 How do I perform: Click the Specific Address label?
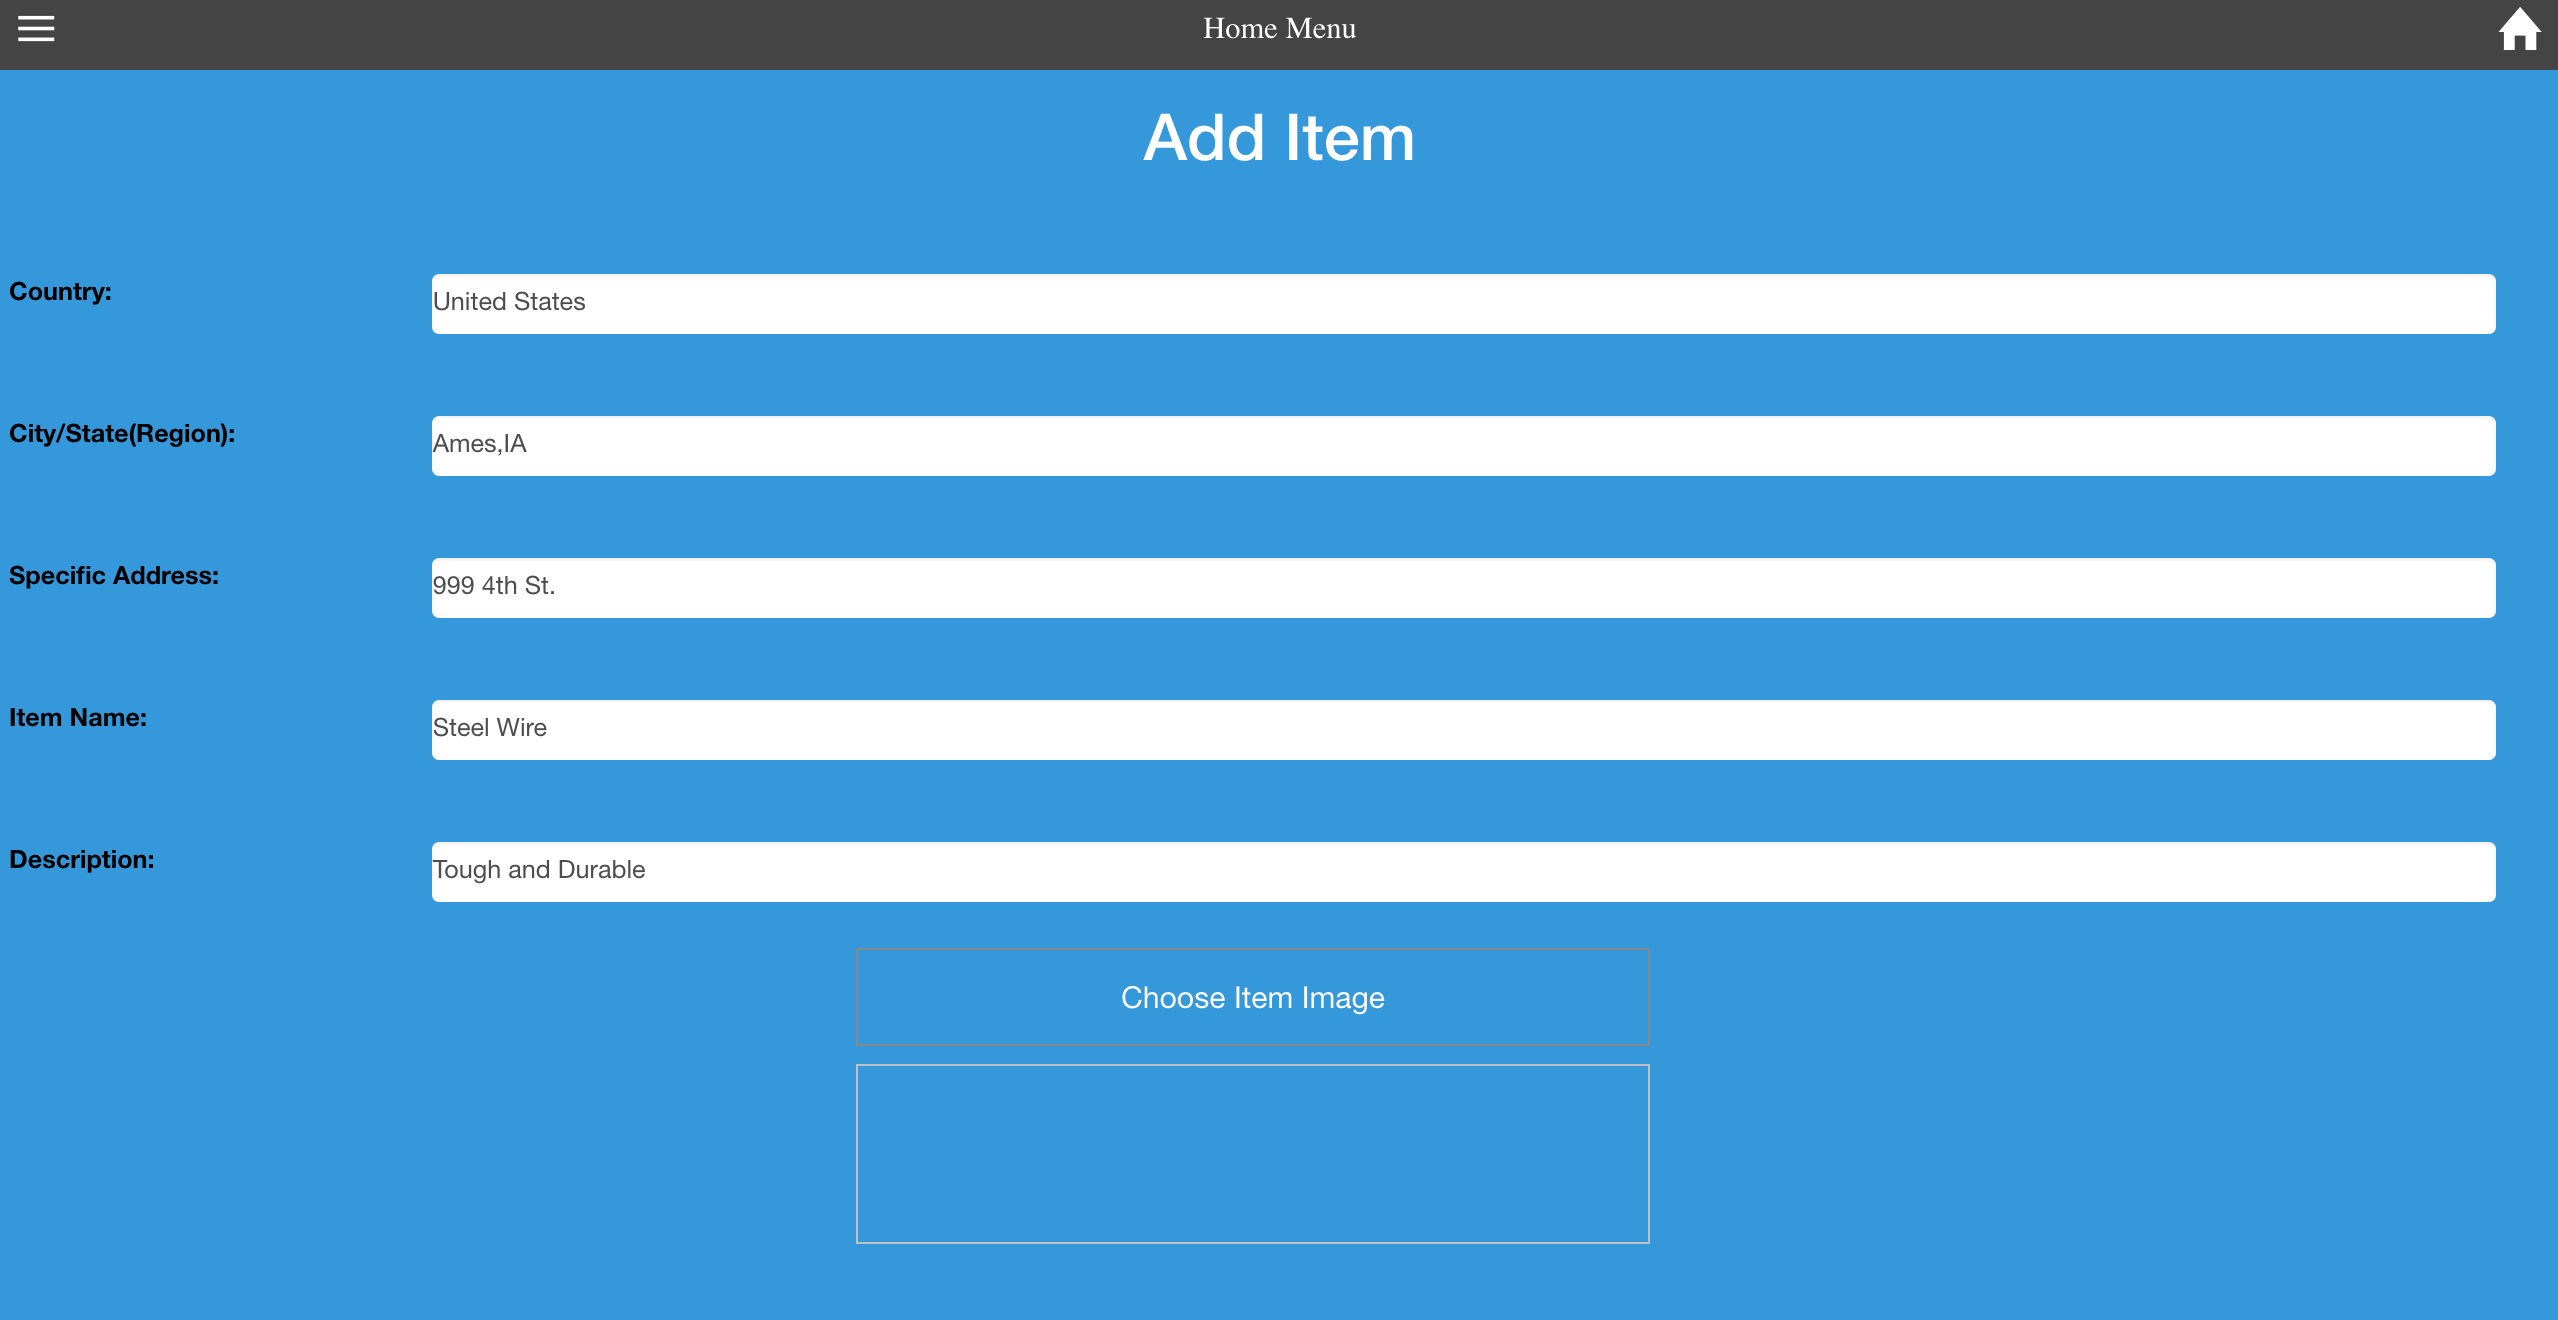114,575
